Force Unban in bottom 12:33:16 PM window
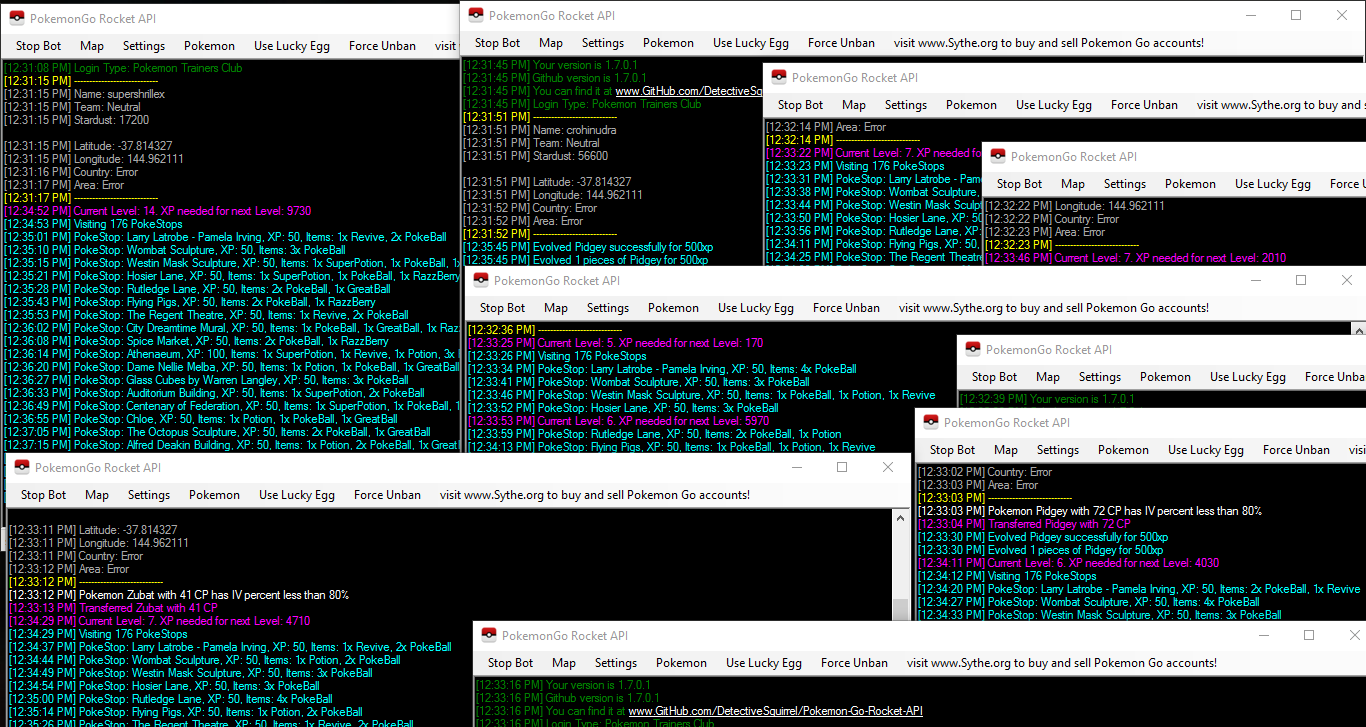 pyautogui.click(x=855, y=663)
